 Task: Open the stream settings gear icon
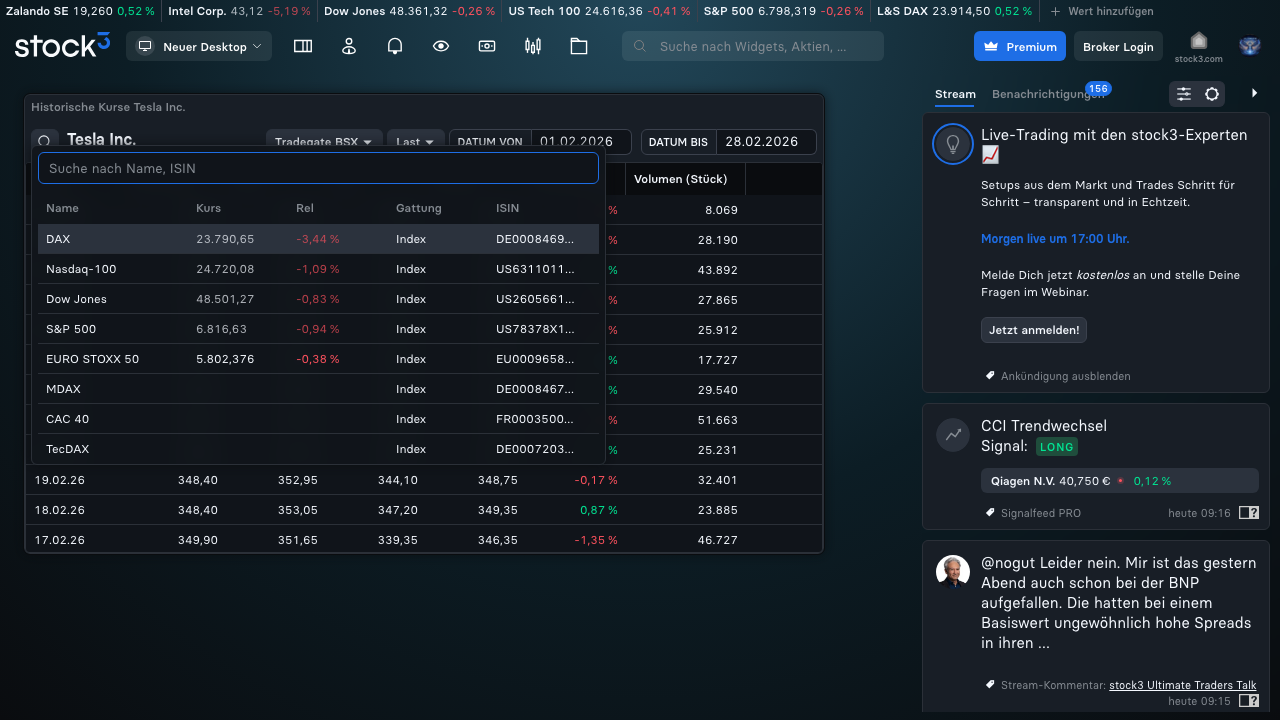pyautogui.click(x=1210, y=93)
